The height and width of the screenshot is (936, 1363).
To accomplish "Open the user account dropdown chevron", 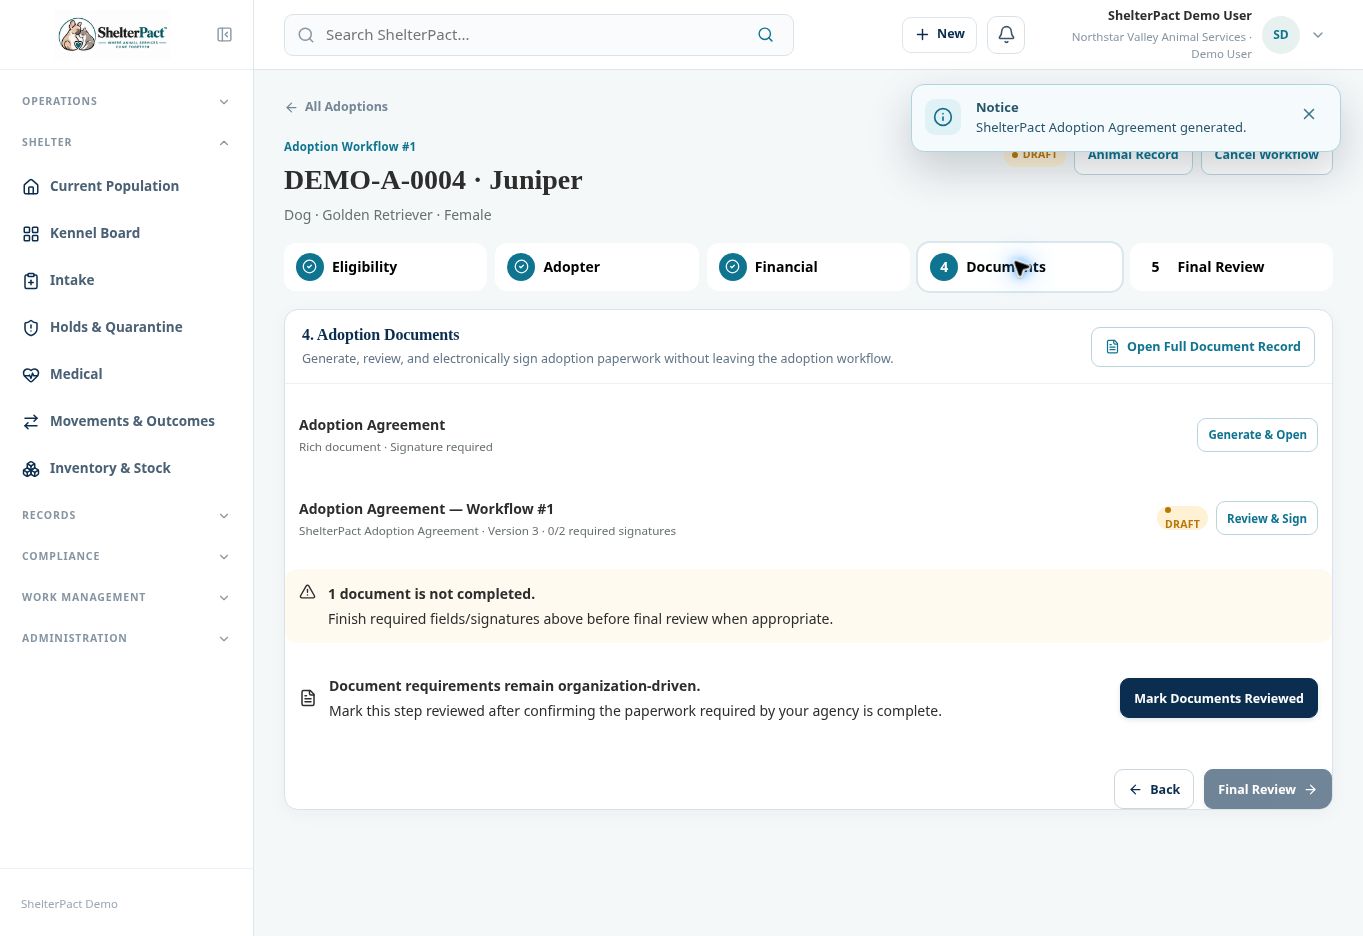I will tap(1318, 35).
